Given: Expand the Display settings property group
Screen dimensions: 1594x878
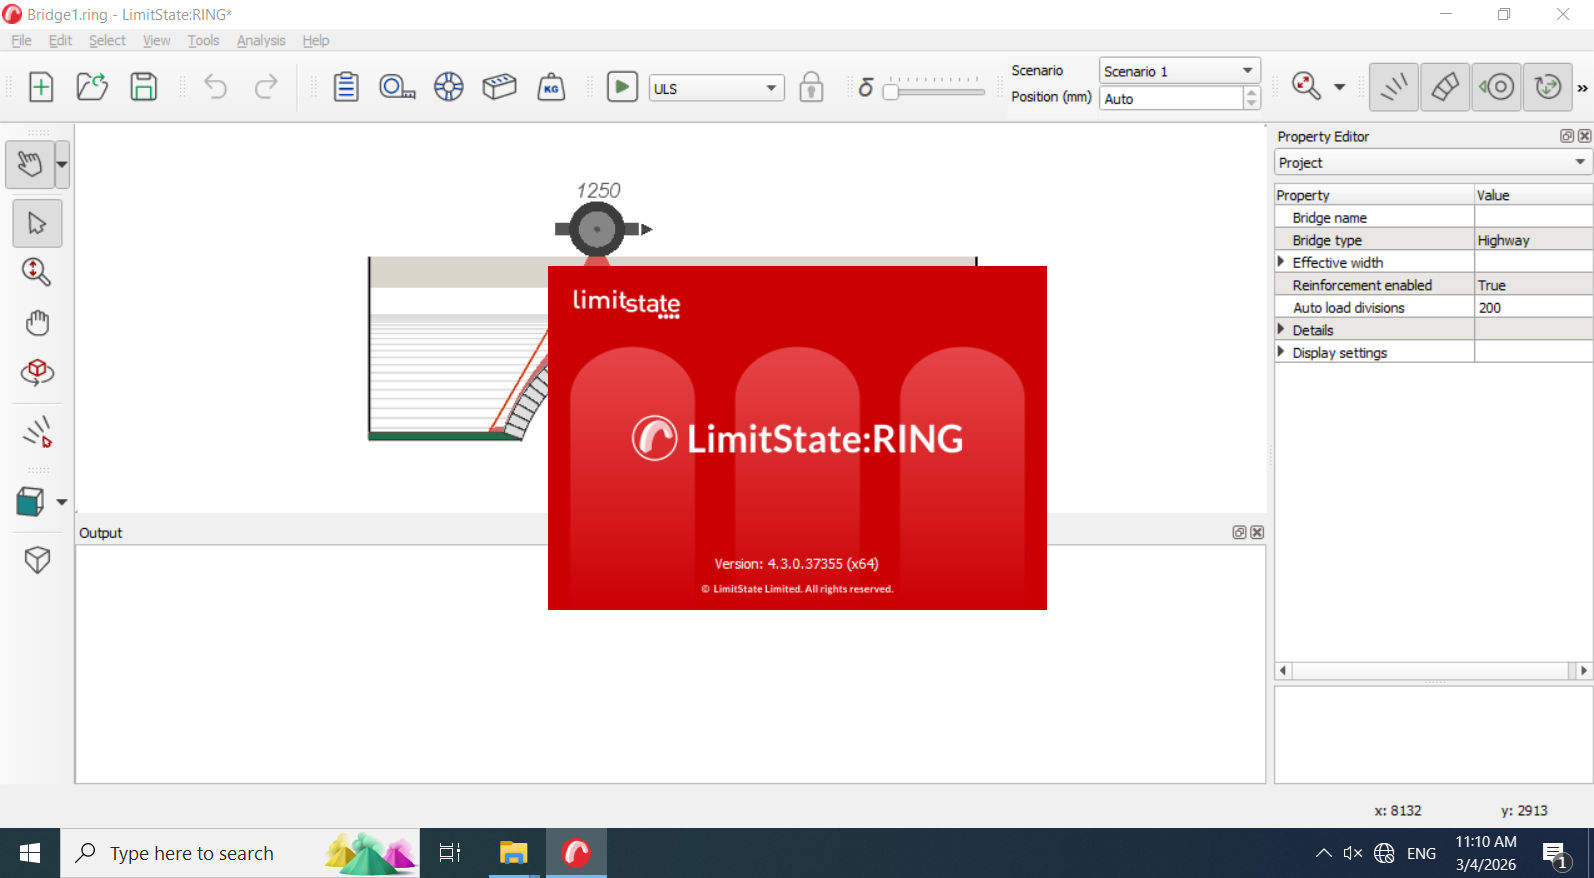Looking at the screenshot, I should (x=1281, y=352).
